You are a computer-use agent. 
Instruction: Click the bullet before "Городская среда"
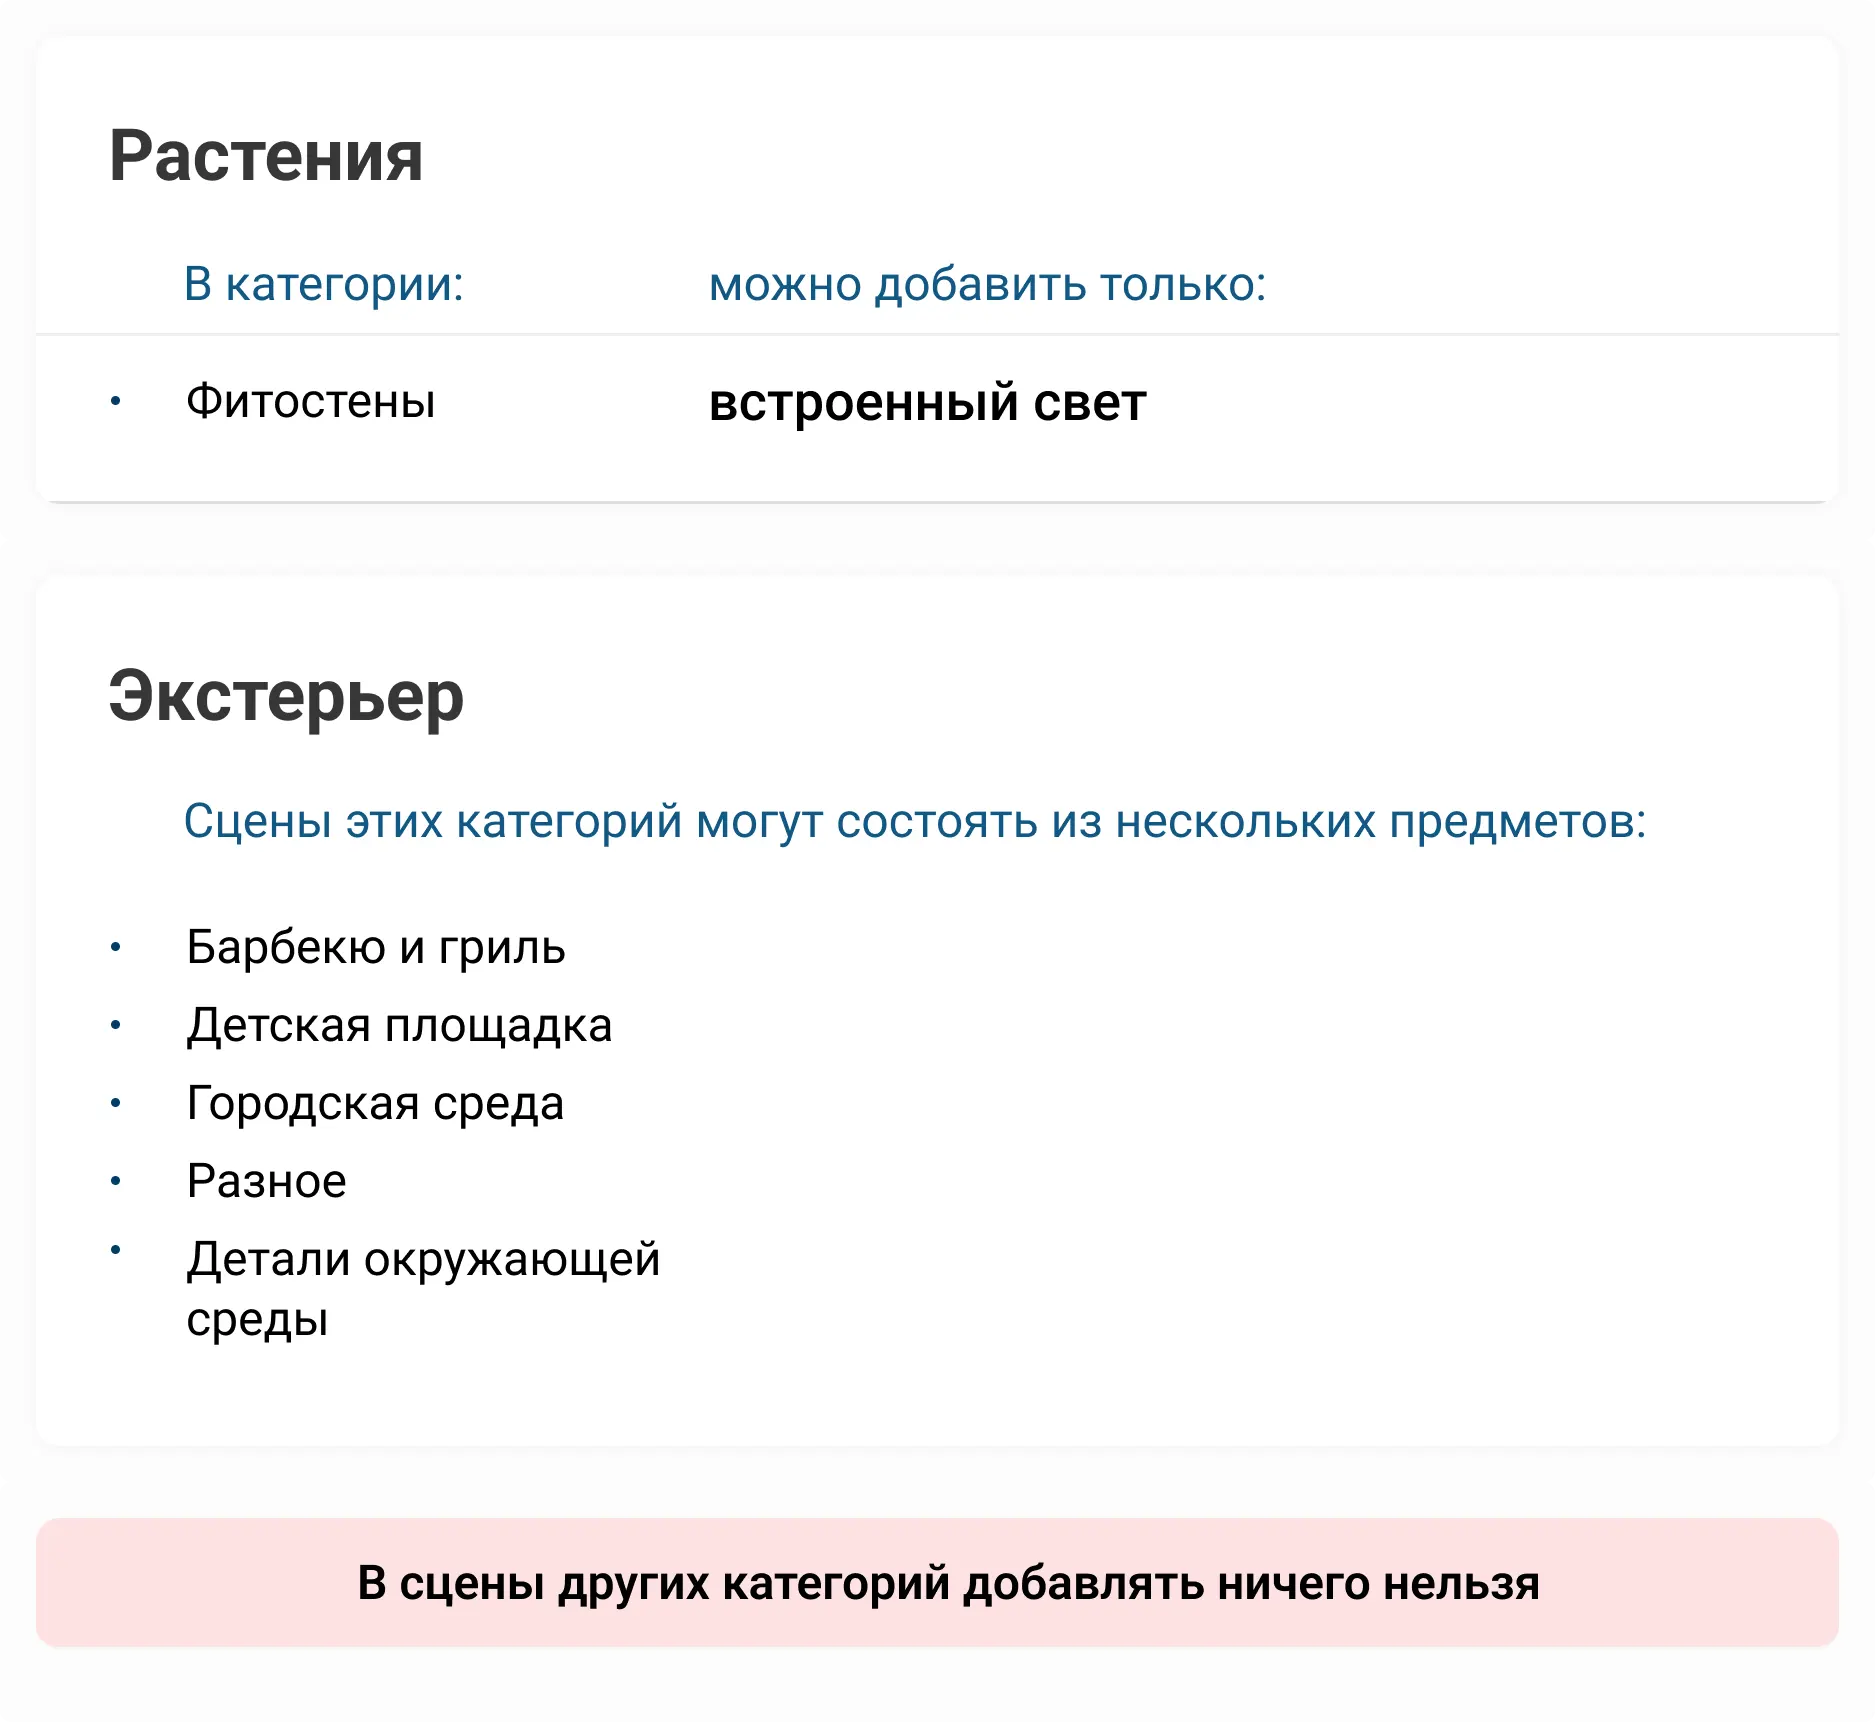116,1103
